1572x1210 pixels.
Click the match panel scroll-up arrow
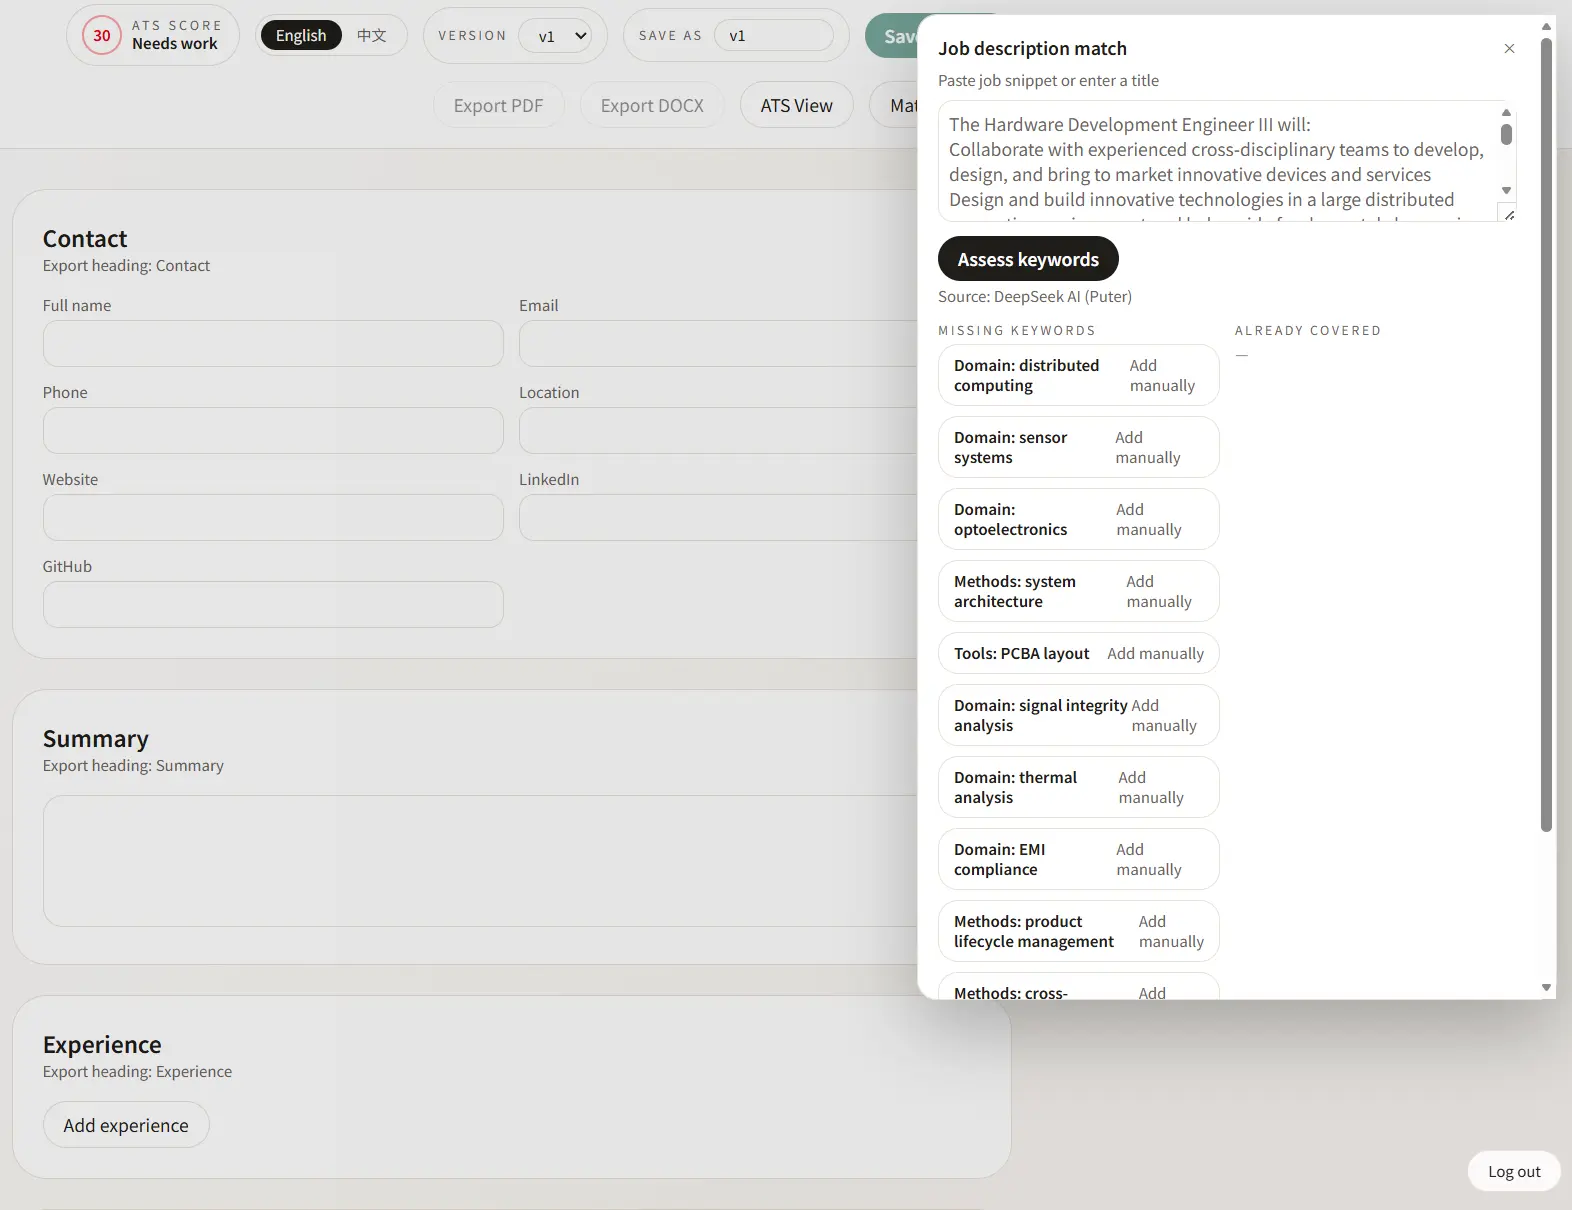(x=1546, y=27)
